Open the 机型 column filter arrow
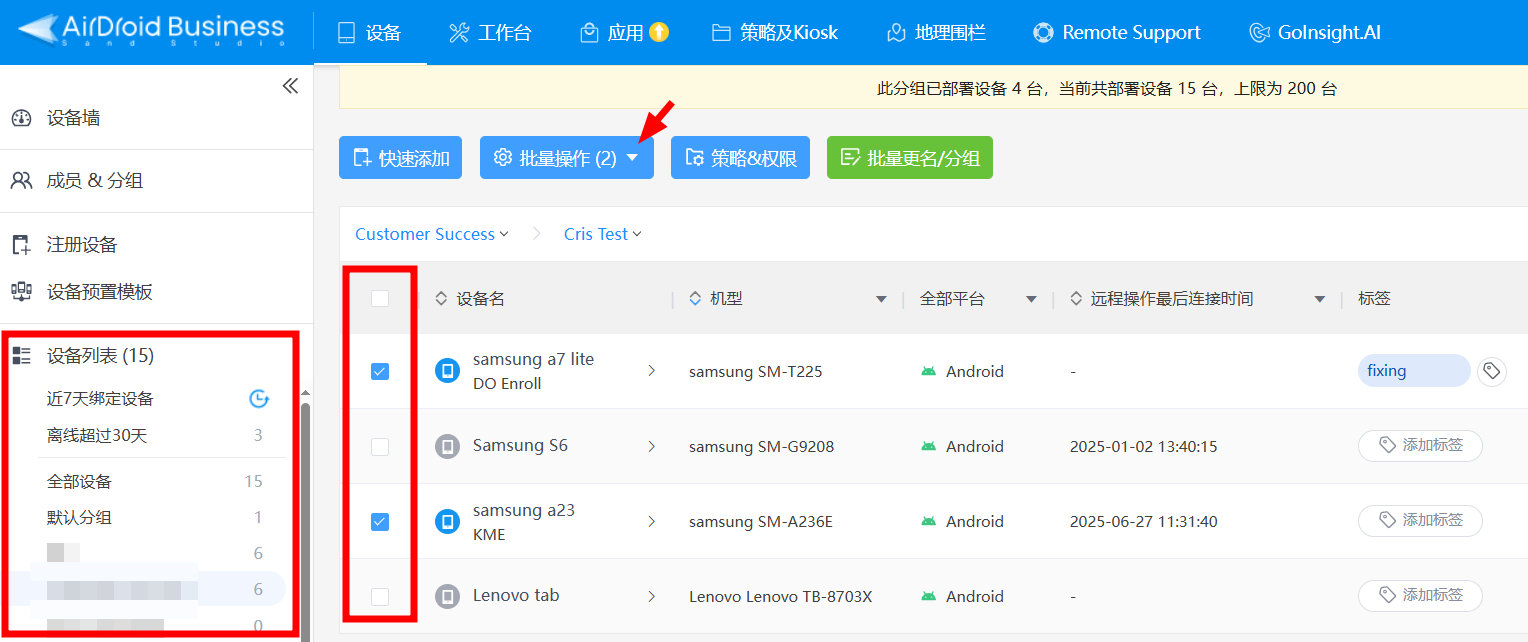This screenshot has height=642, width=1528. point(881,299)
